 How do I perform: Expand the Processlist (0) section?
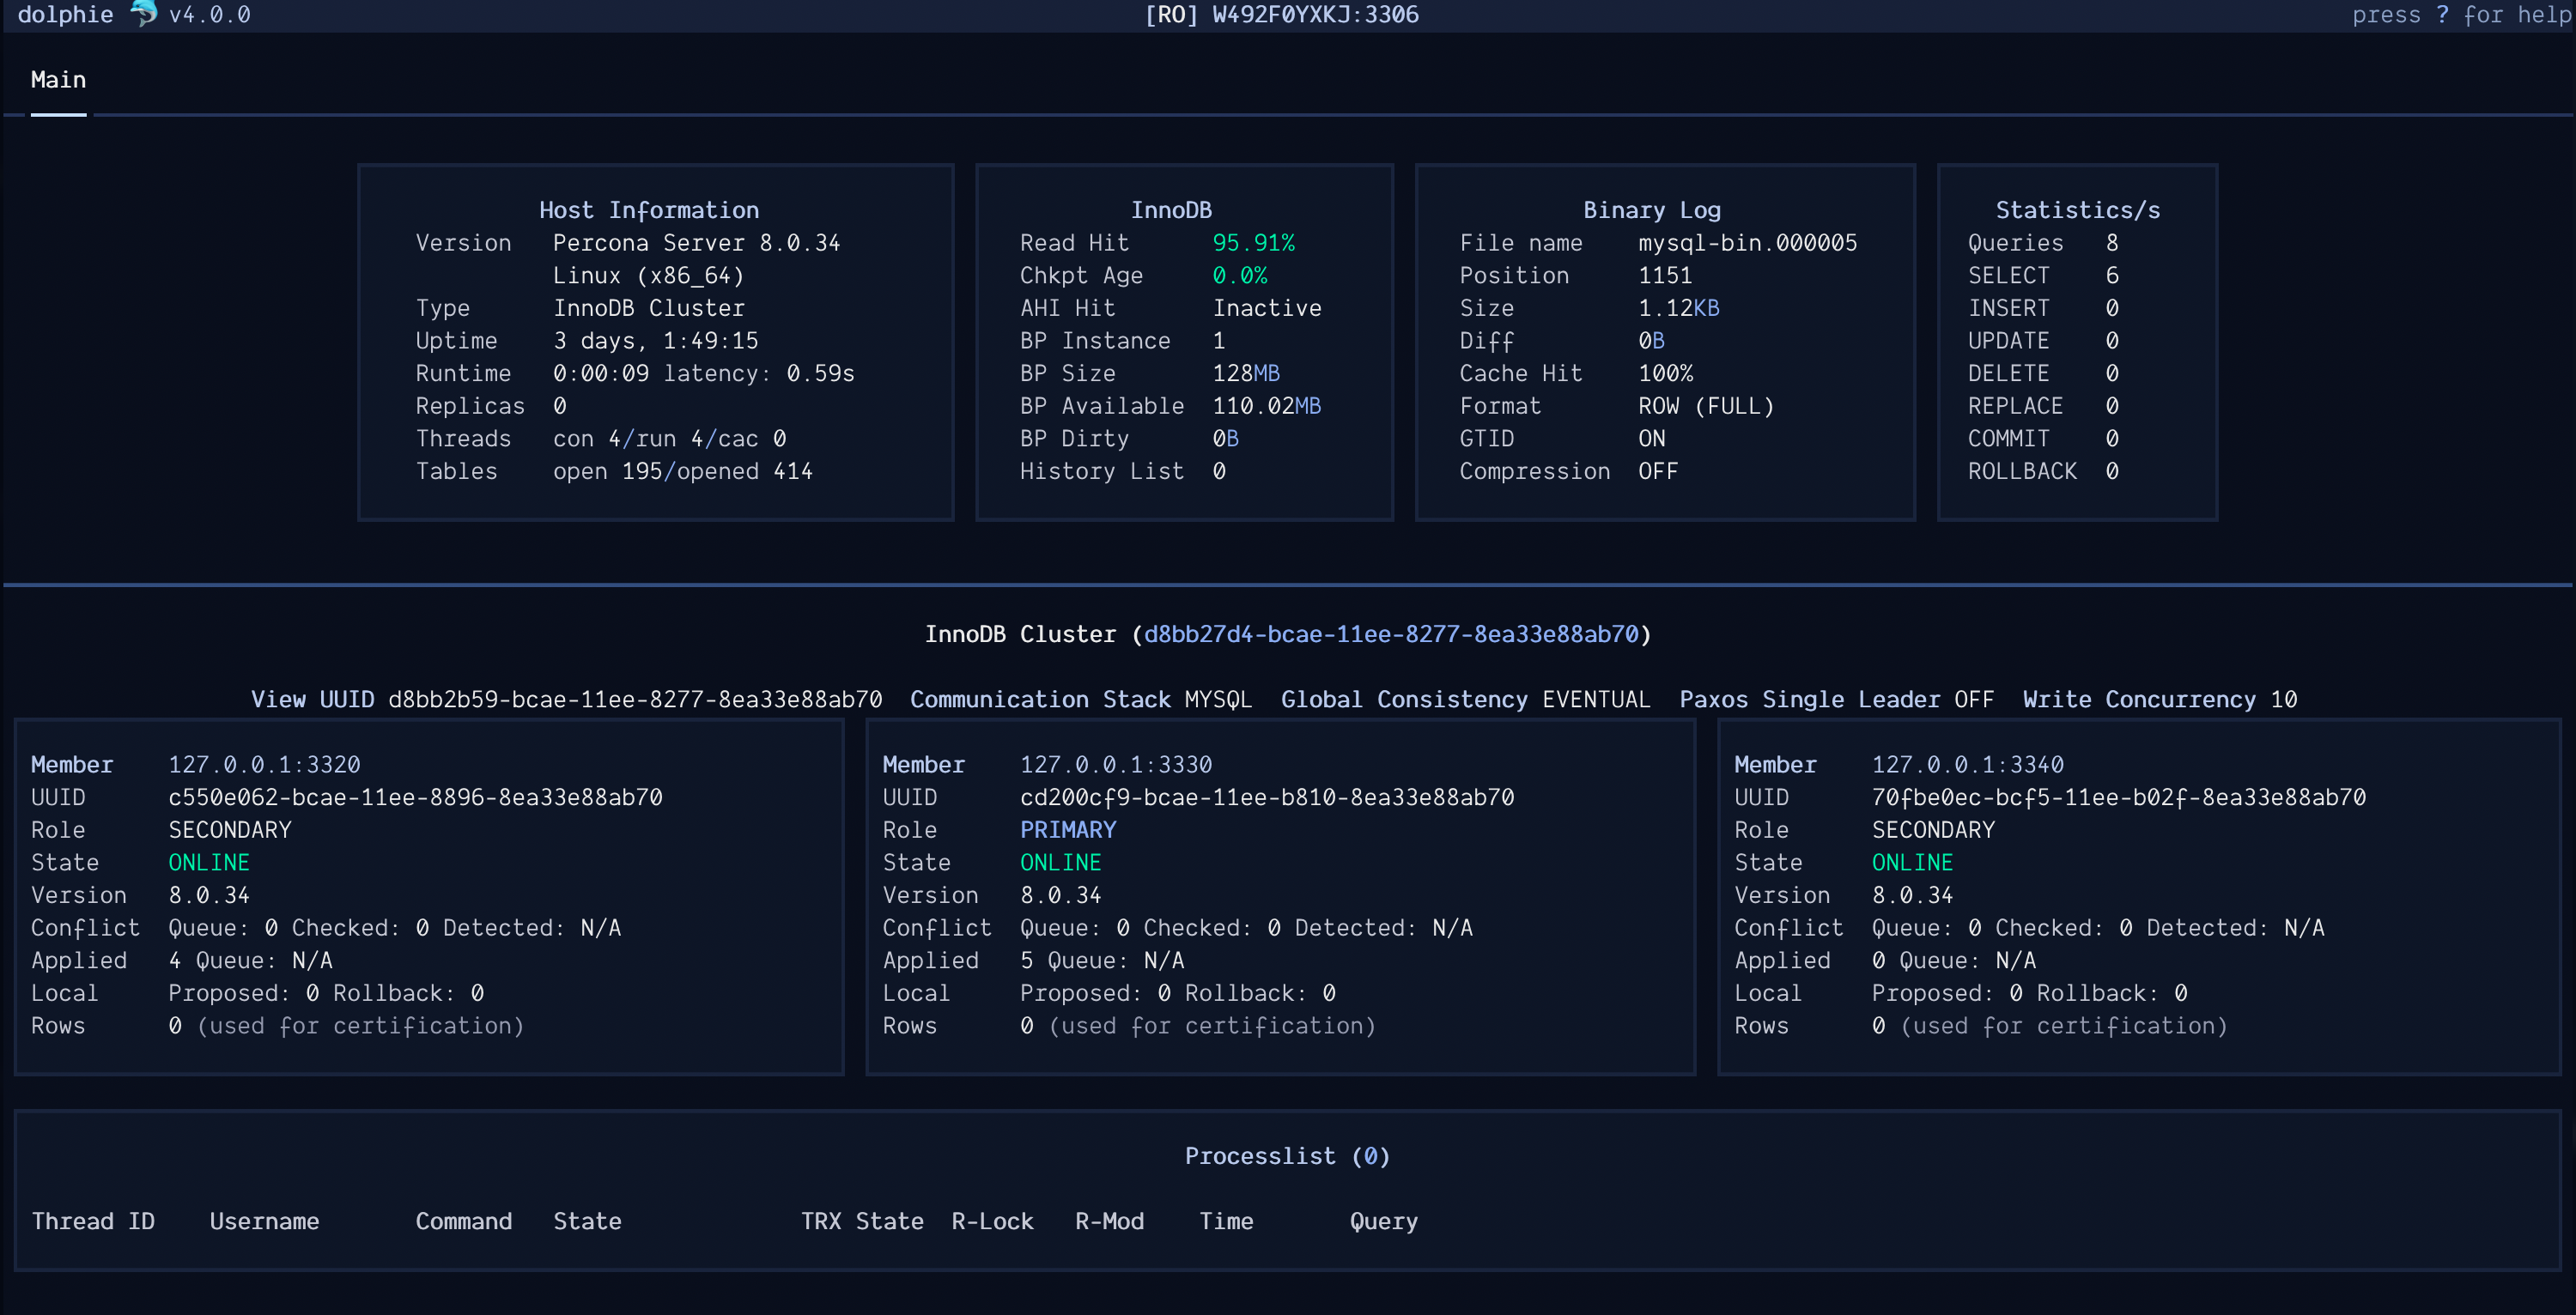[x=1288, y=1155]
